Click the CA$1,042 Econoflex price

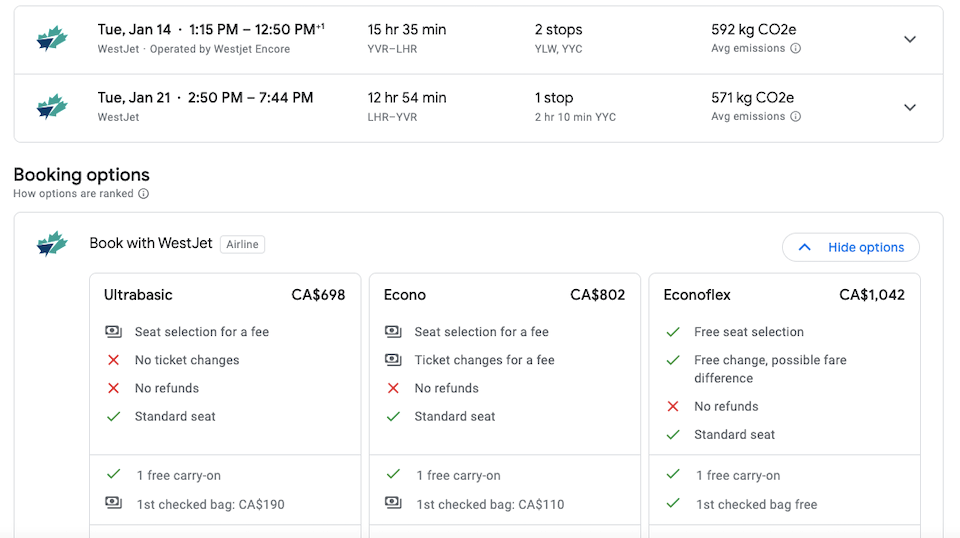(x=872, y=295)
